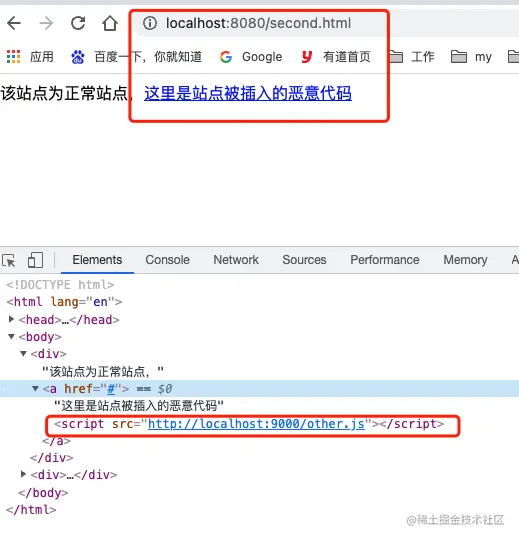This screenshot has width=519, height=541.
Task: Go to the home page icon
Action: pyautogui.click(x=110, y=23)
